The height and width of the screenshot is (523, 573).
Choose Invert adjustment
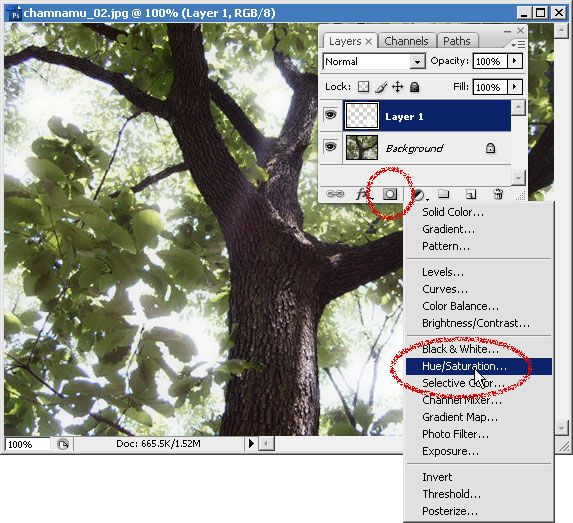click(478, 477)
